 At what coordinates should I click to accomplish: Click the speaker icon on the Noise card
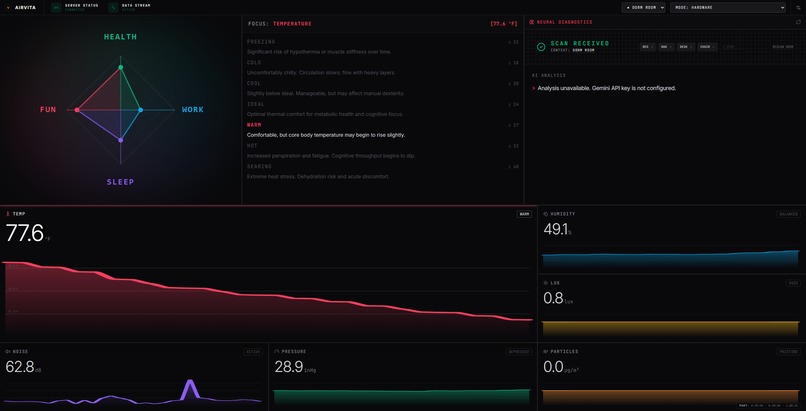pos(8,351)
